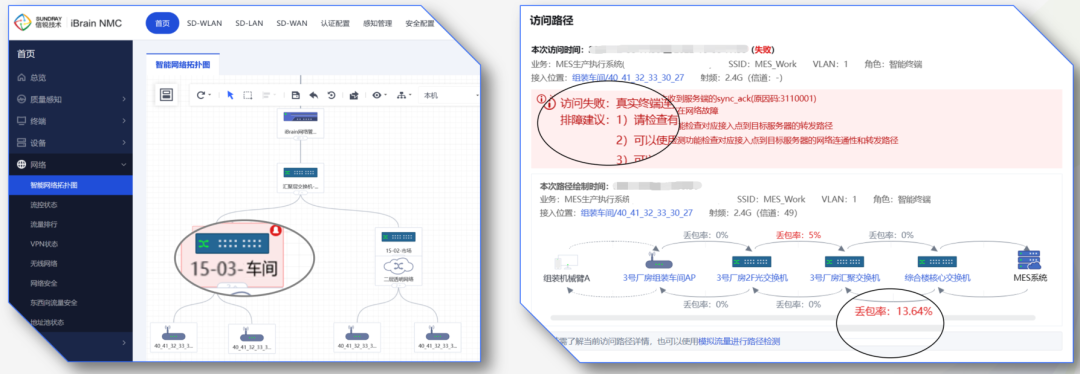Open the 认证配置 top menu
This screenshot has width=1080, height=374.
[333, 23]
